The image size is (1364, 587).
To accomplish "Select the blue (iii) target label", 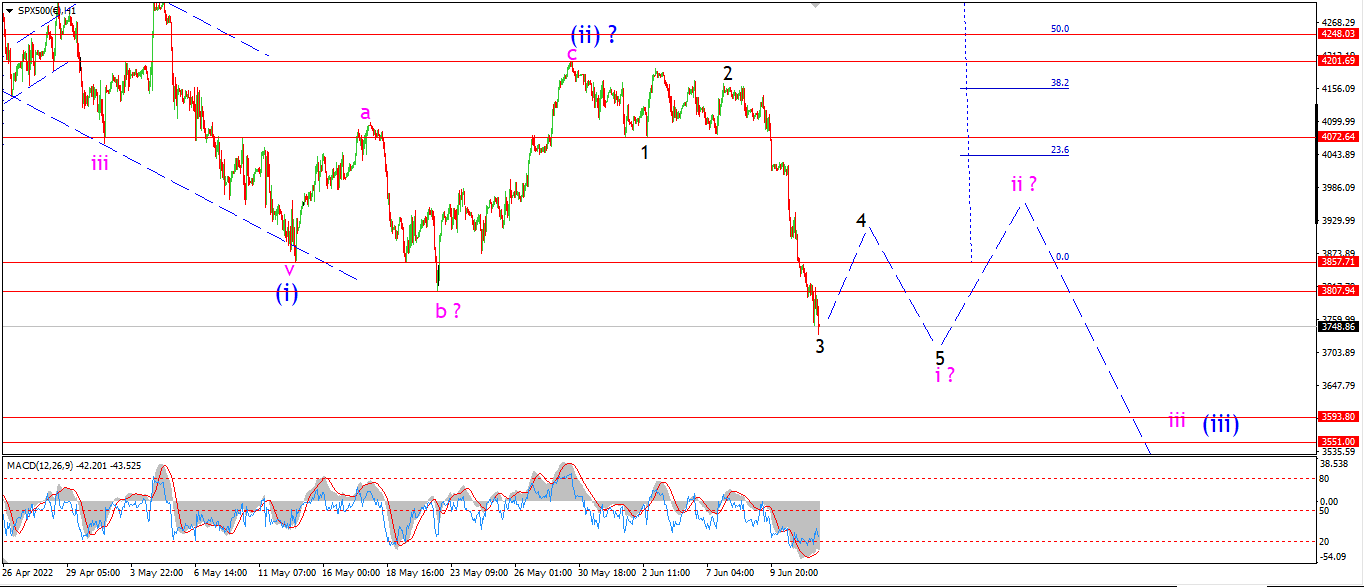I will (x=1221, y=423).
